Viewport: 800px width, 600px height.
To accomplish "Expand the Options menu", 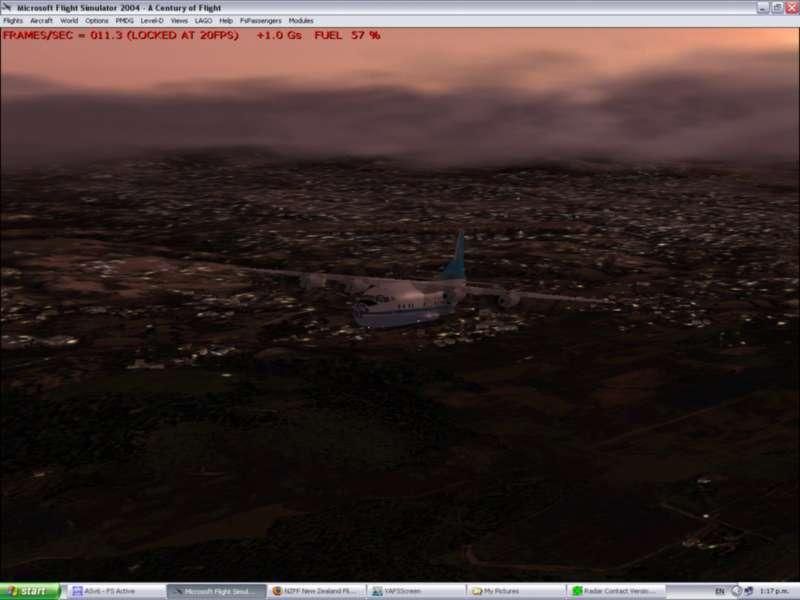I will [96, 20].
